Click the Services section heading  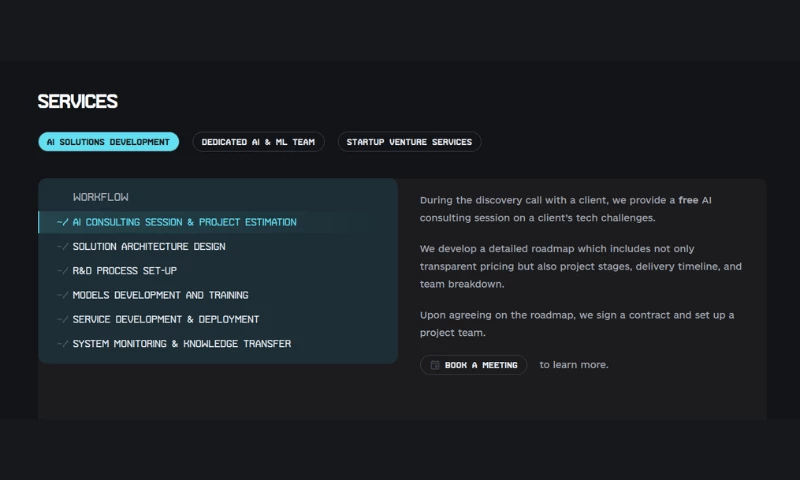coord(78,101)
